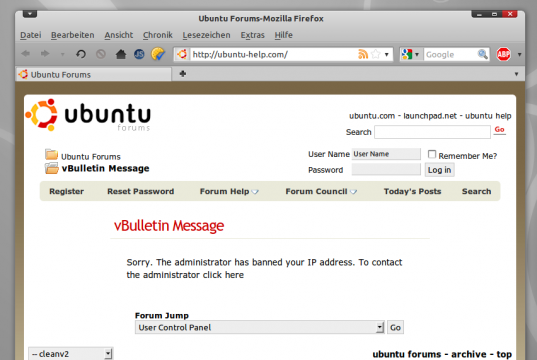
Task: Click the ubuntu forums footer link
Action: click(407, 354)
